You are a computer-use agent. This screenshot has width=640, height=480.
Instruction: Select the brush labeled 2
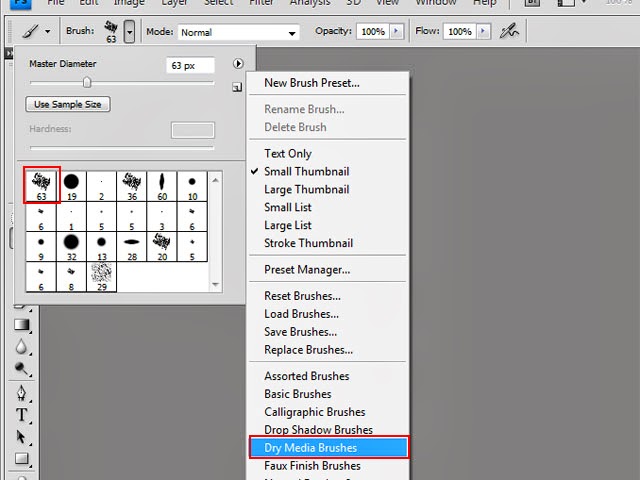102,187
